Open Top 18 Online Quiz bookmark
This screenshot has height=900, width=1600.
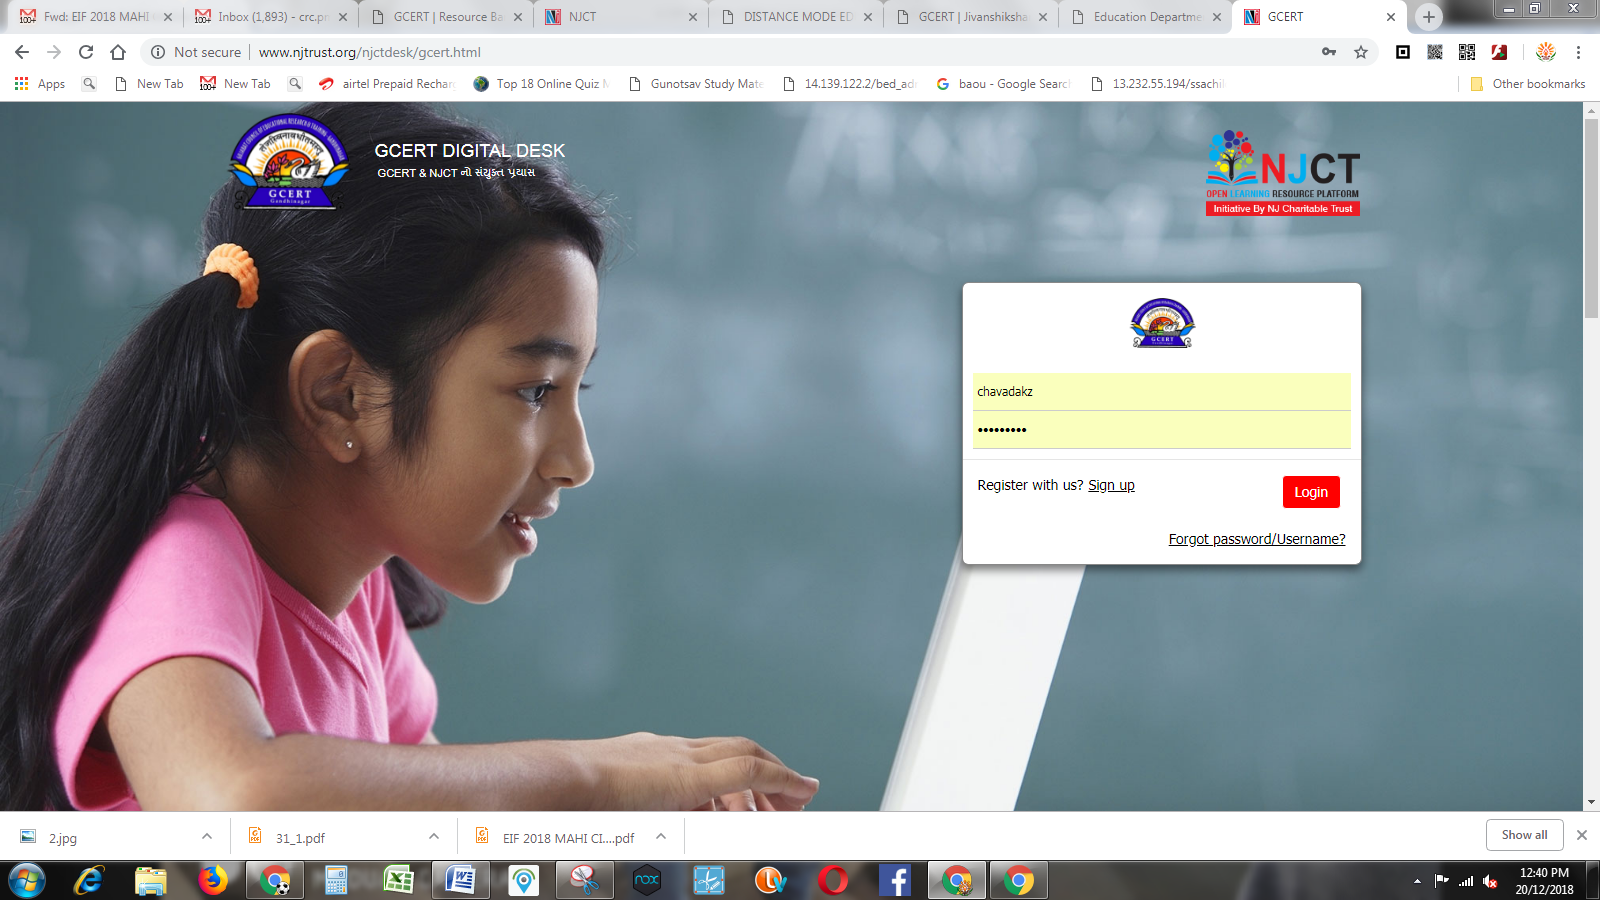click(541, 84)
